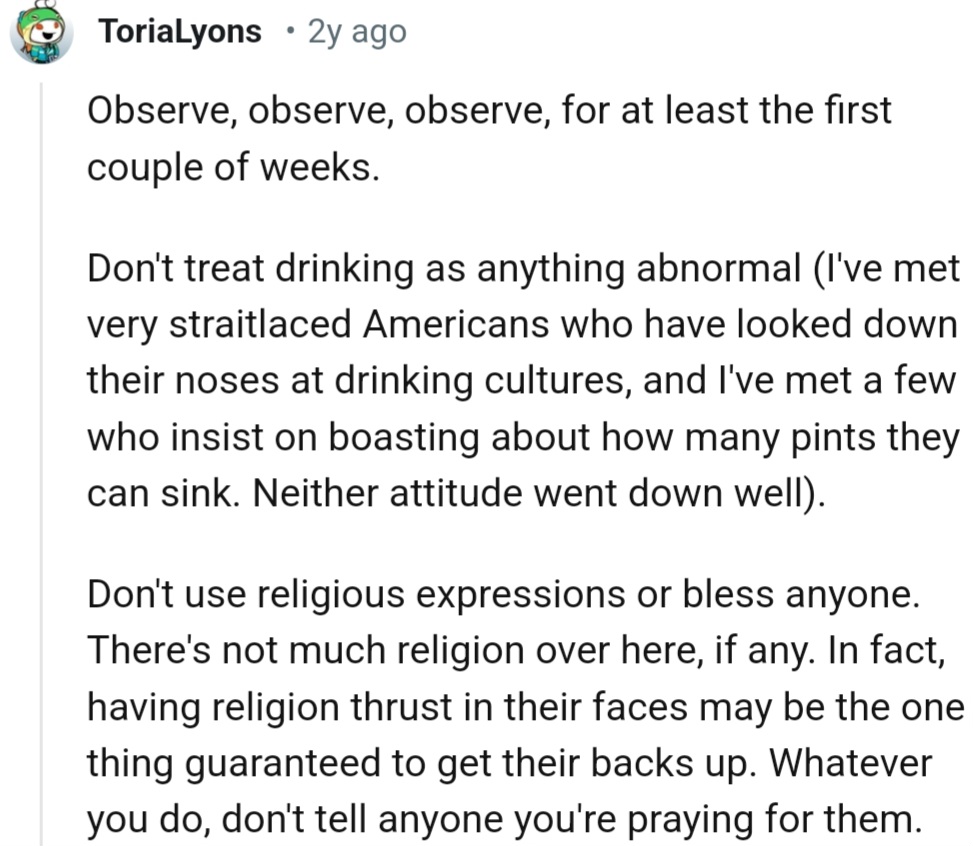Click the ToriaLyons user avatar

pyautogui.click(x=41, y=33)
